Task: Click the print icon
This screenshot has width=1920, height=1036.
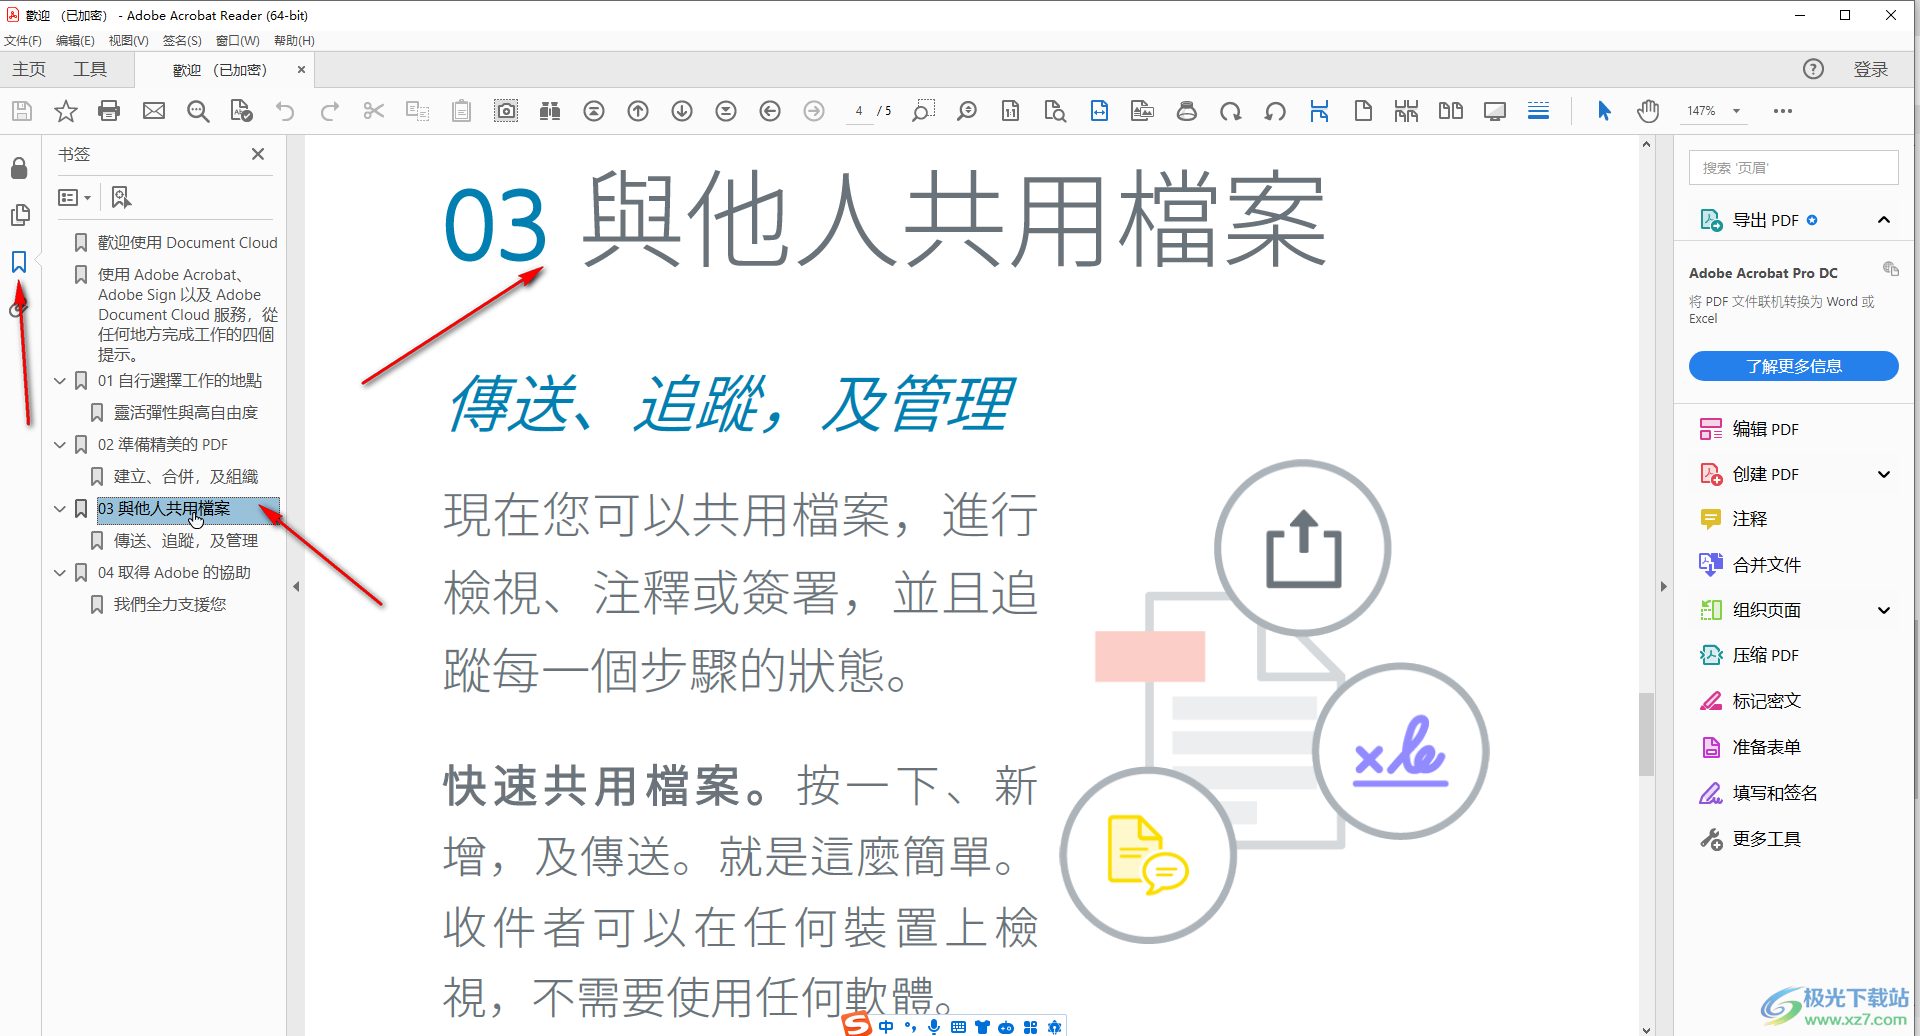Action: [109, 111]
